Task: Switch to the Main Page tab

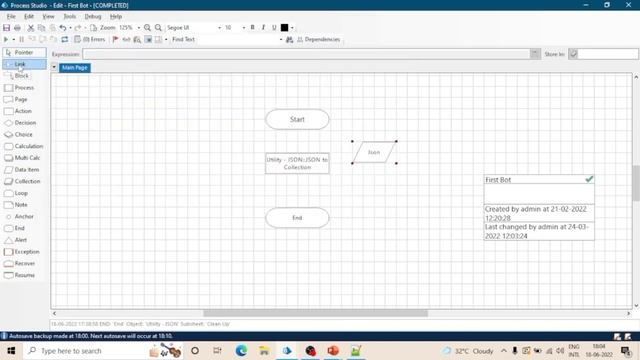Action: click(75, 67)
